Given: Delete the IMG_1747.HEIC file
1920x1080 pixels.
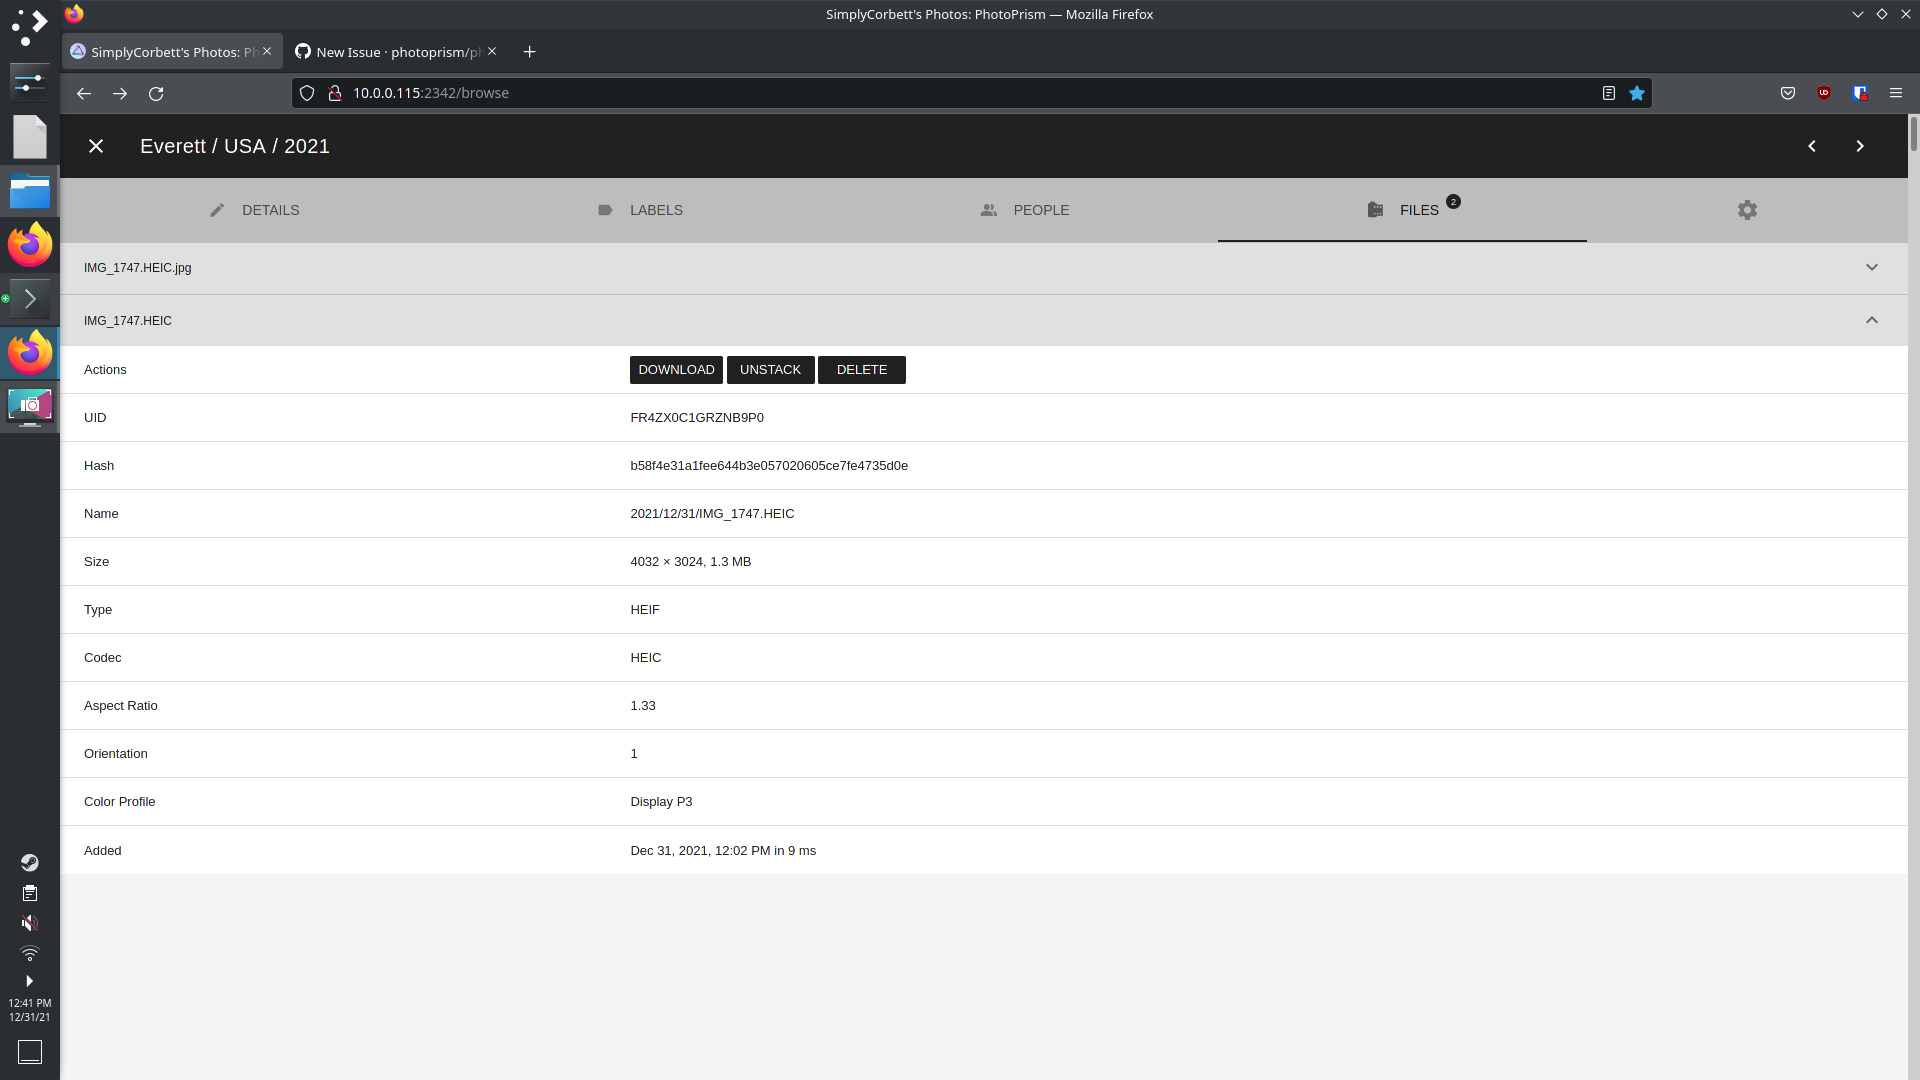Looking at the screenshot, I should [861, 370].
